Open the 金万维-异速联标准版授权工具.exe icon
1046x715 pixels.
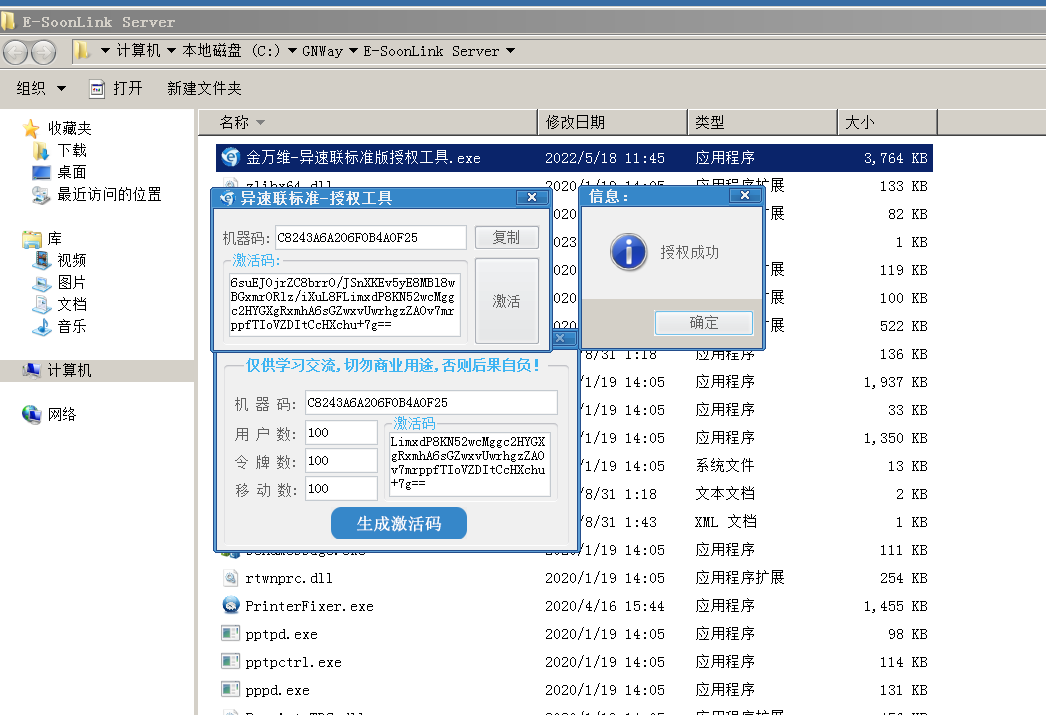tap(231, 157)
